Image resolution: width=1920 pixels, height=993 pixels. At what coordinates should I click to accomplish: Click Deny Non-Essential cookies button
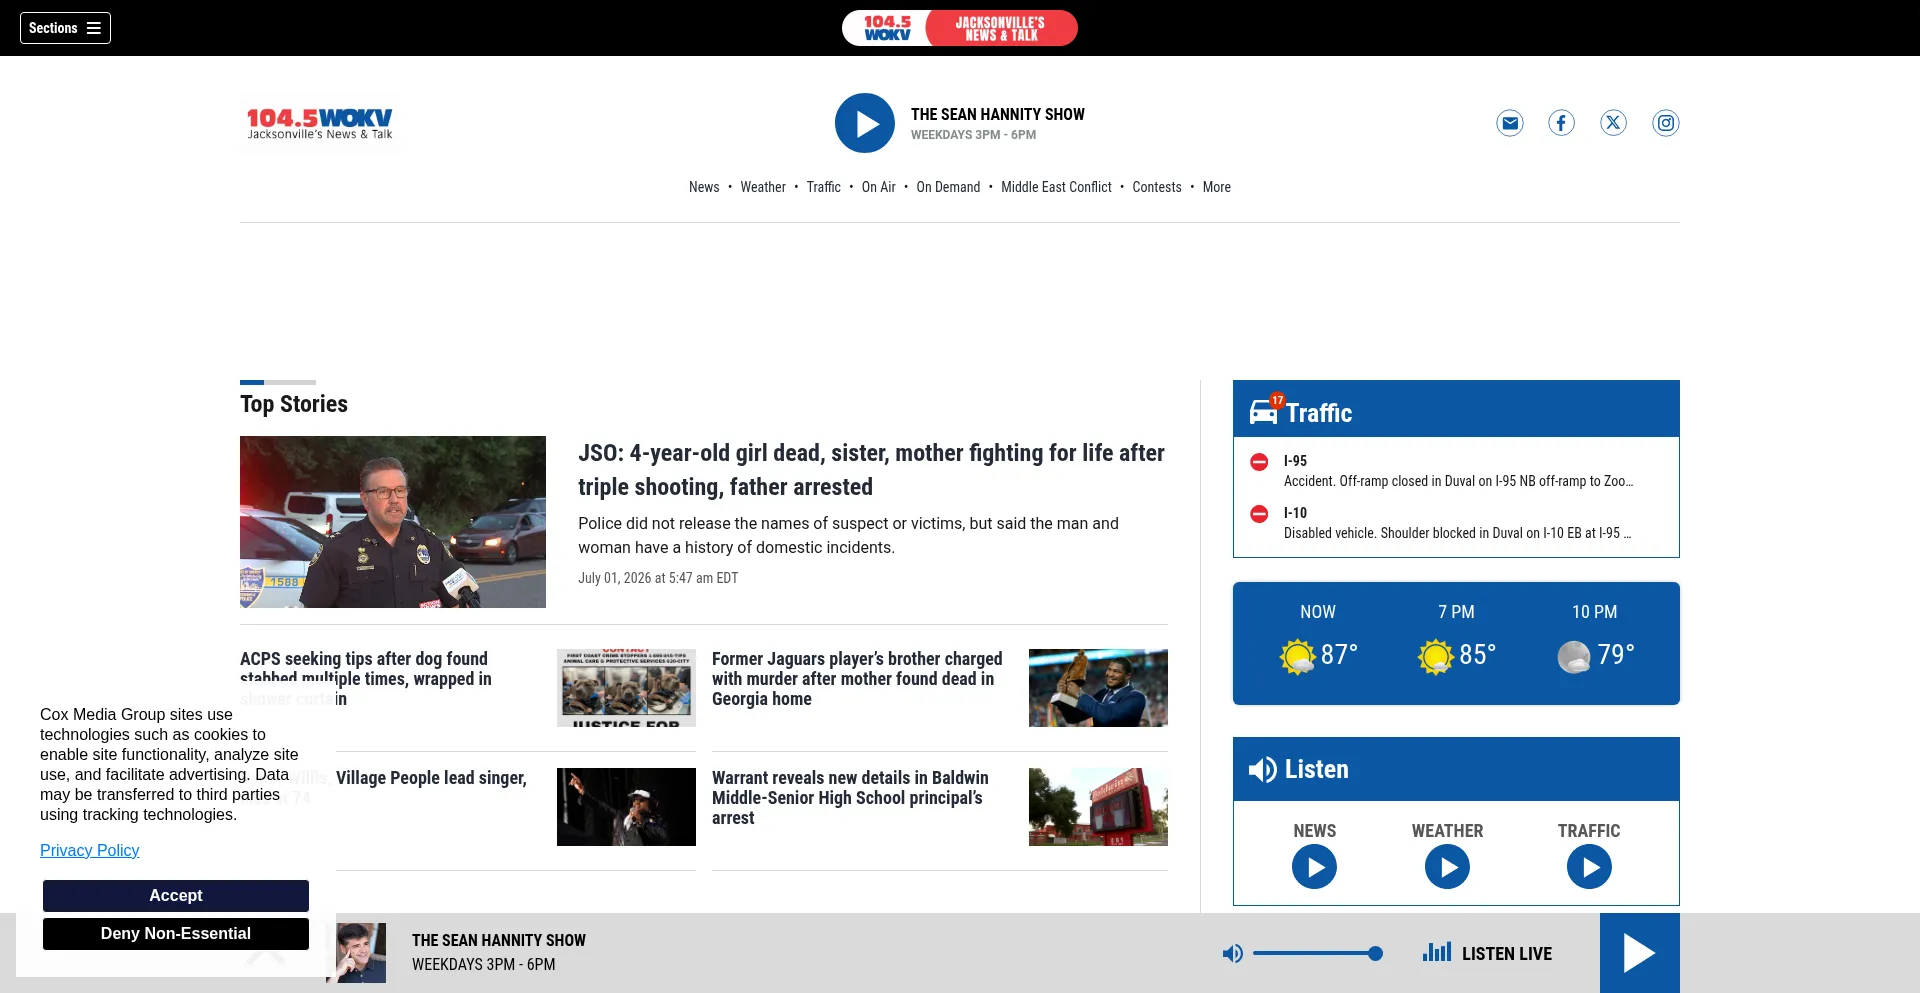(176, 934)
